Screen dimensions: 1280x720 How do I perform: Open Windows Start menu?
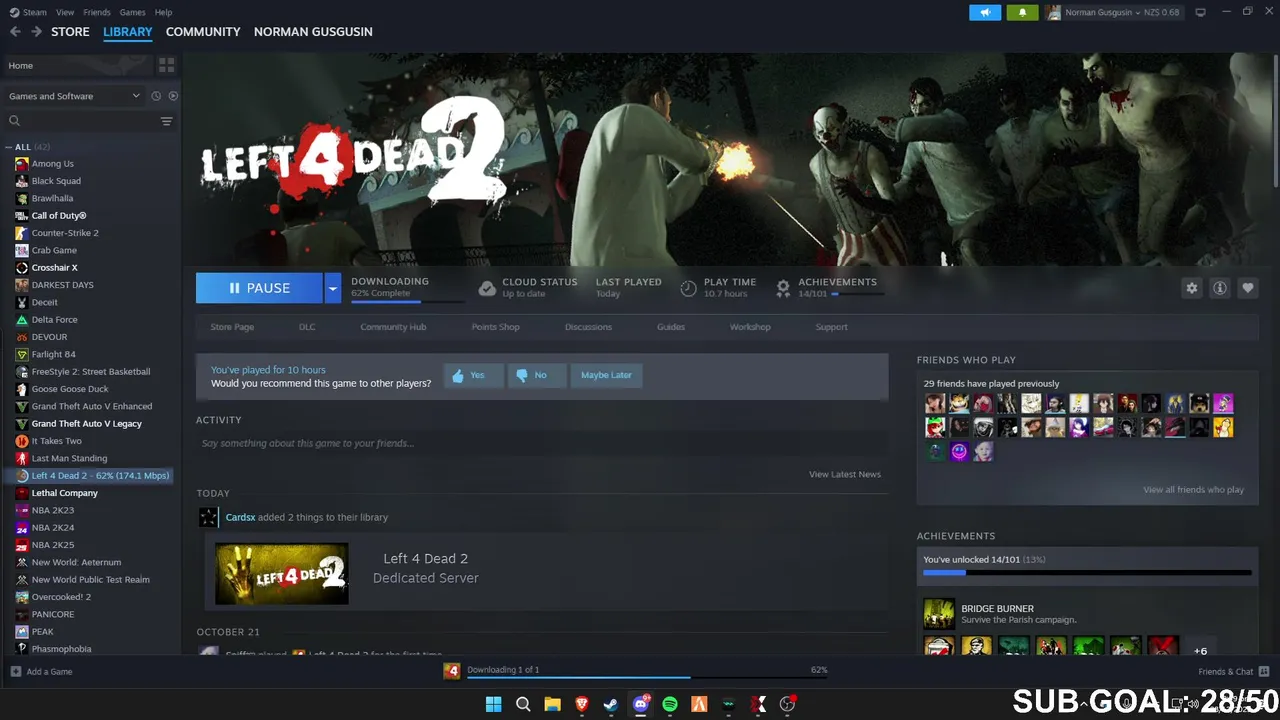493,704
